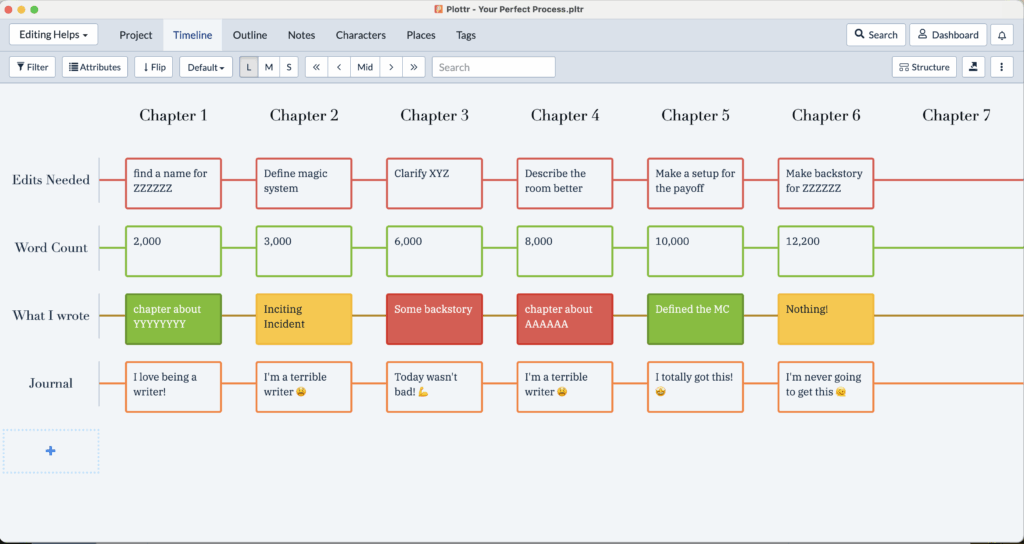
Task: Open the Notes tab
Action: pyautogui.click(x=301, y=35)
